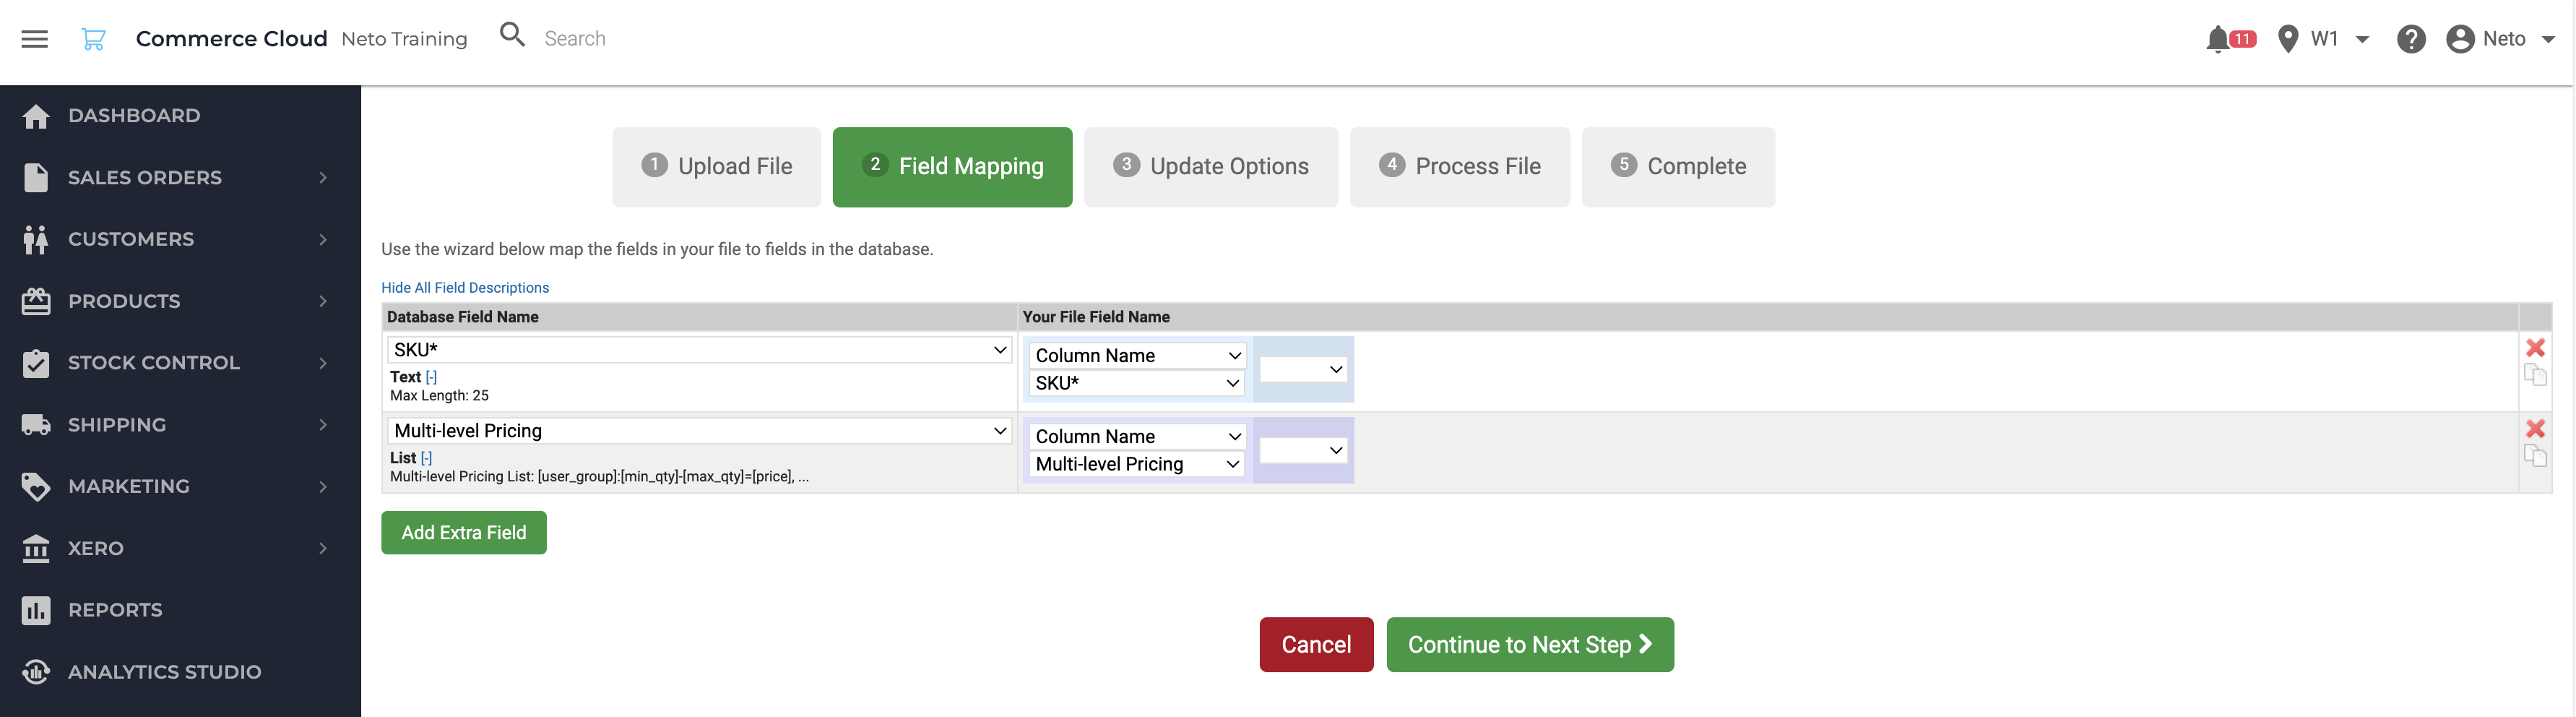The width and height of the screenshot is (2576, 717).
Task: Open the Multi-level Pricing file column dropdown
Action: tap(1137, 464)
